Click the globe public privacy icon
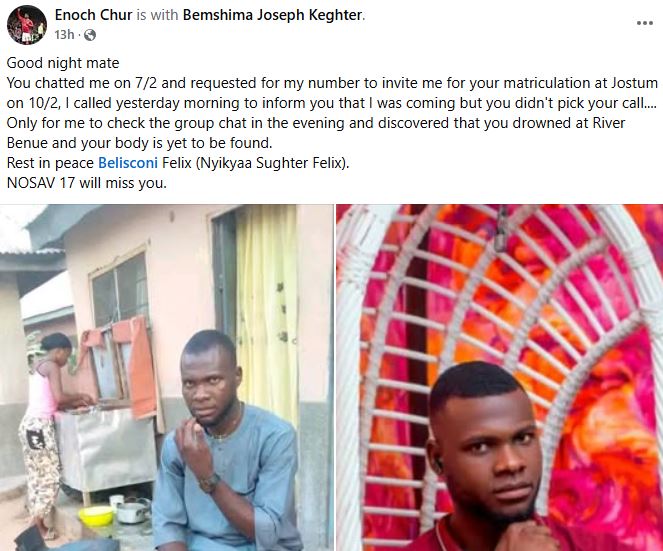This screenshot has width=663, height=551. tap(90, 35)
